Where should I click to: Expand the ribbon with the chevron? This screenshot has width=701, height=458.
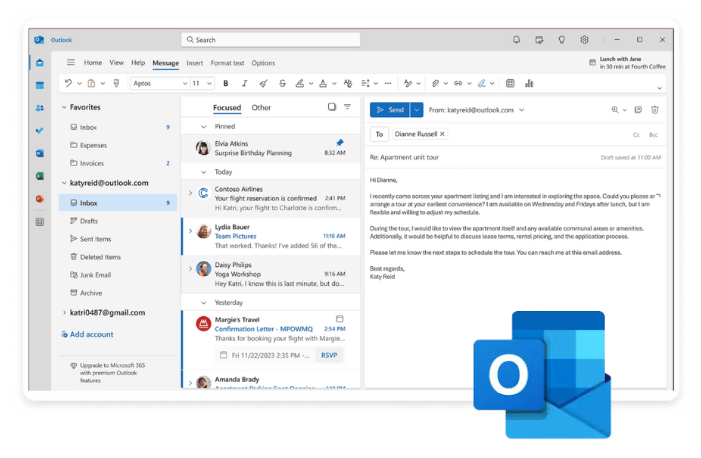click(659, 88)
